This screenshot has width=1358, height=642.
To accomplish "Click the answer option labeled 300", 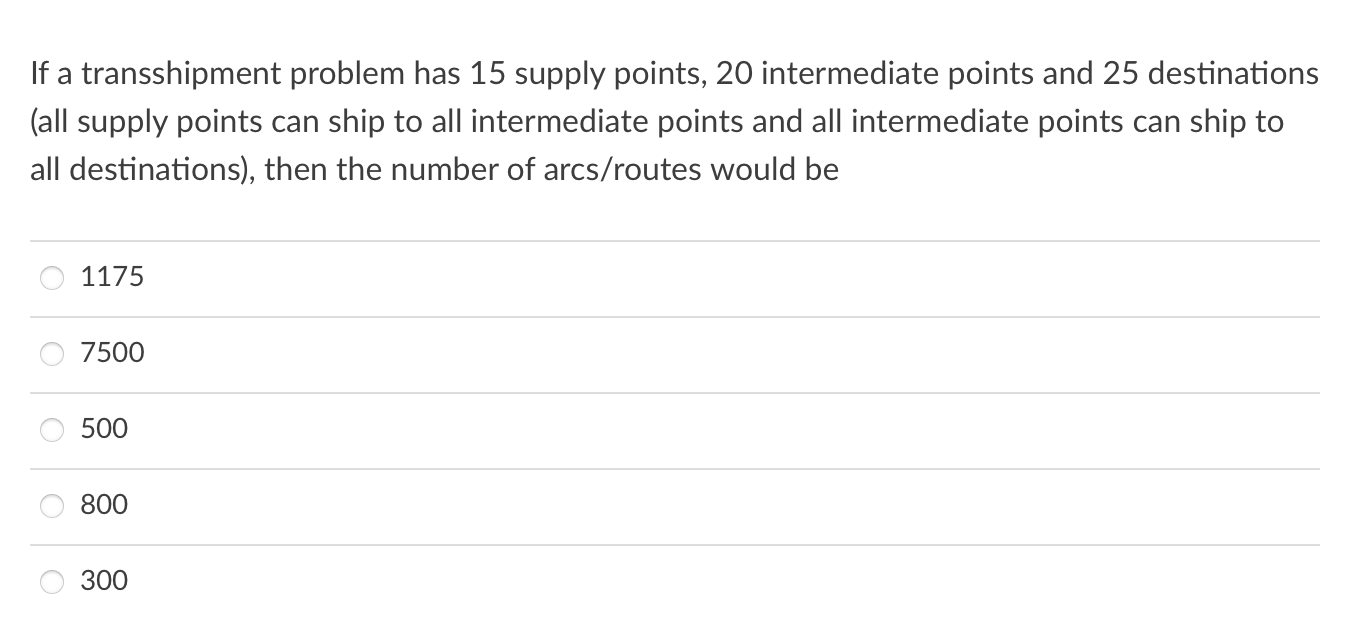I will (104, 581).
